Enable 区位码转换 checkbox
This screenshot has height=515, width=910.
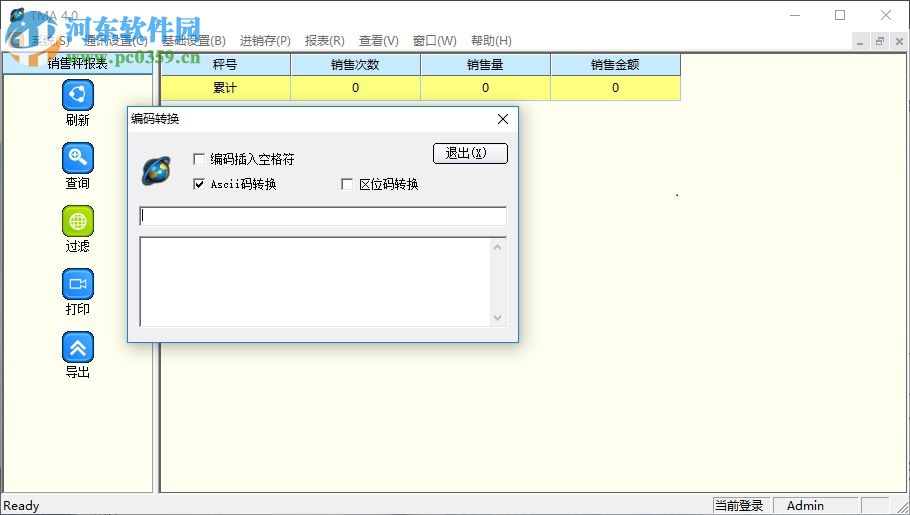(347, 184)
